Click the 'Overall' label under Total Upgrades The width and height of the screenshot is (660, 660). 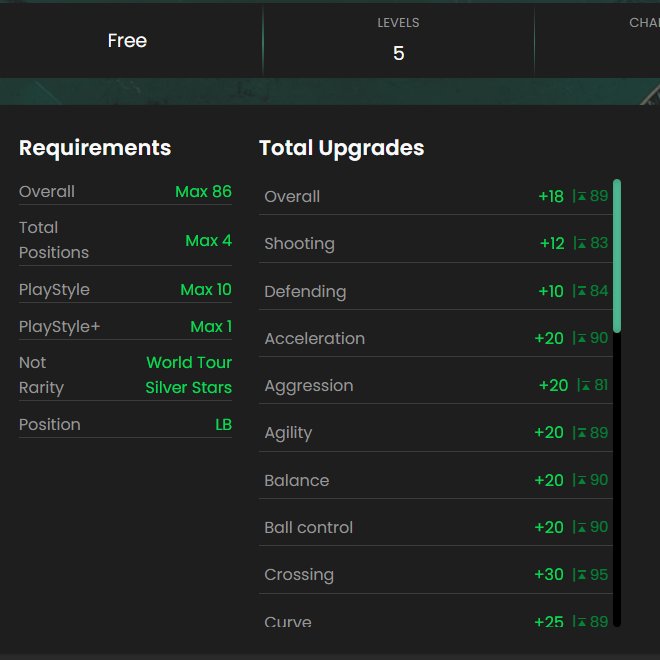(292, 197)
